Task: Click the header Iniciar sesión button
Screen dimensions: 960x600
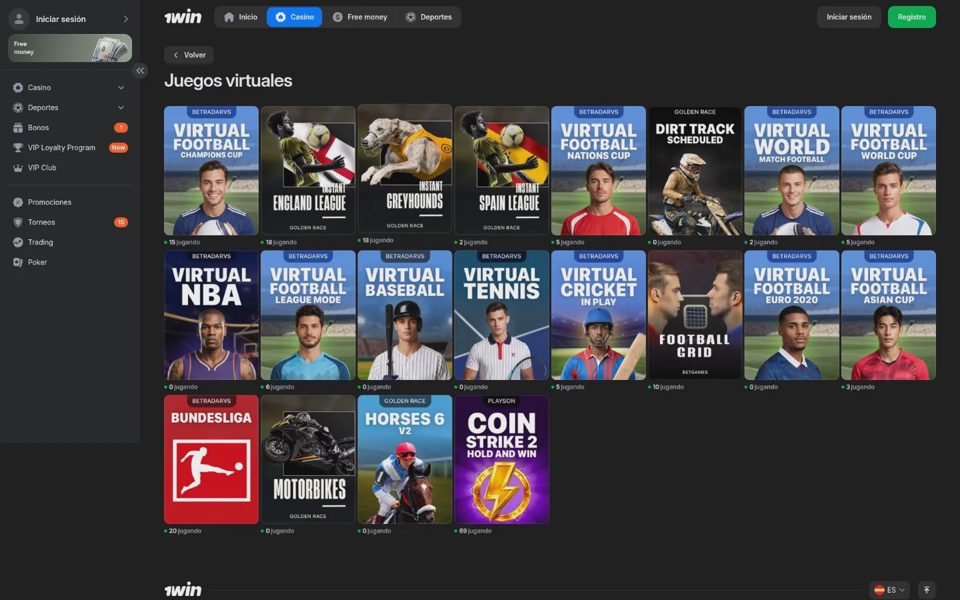Action: [849, 17]
